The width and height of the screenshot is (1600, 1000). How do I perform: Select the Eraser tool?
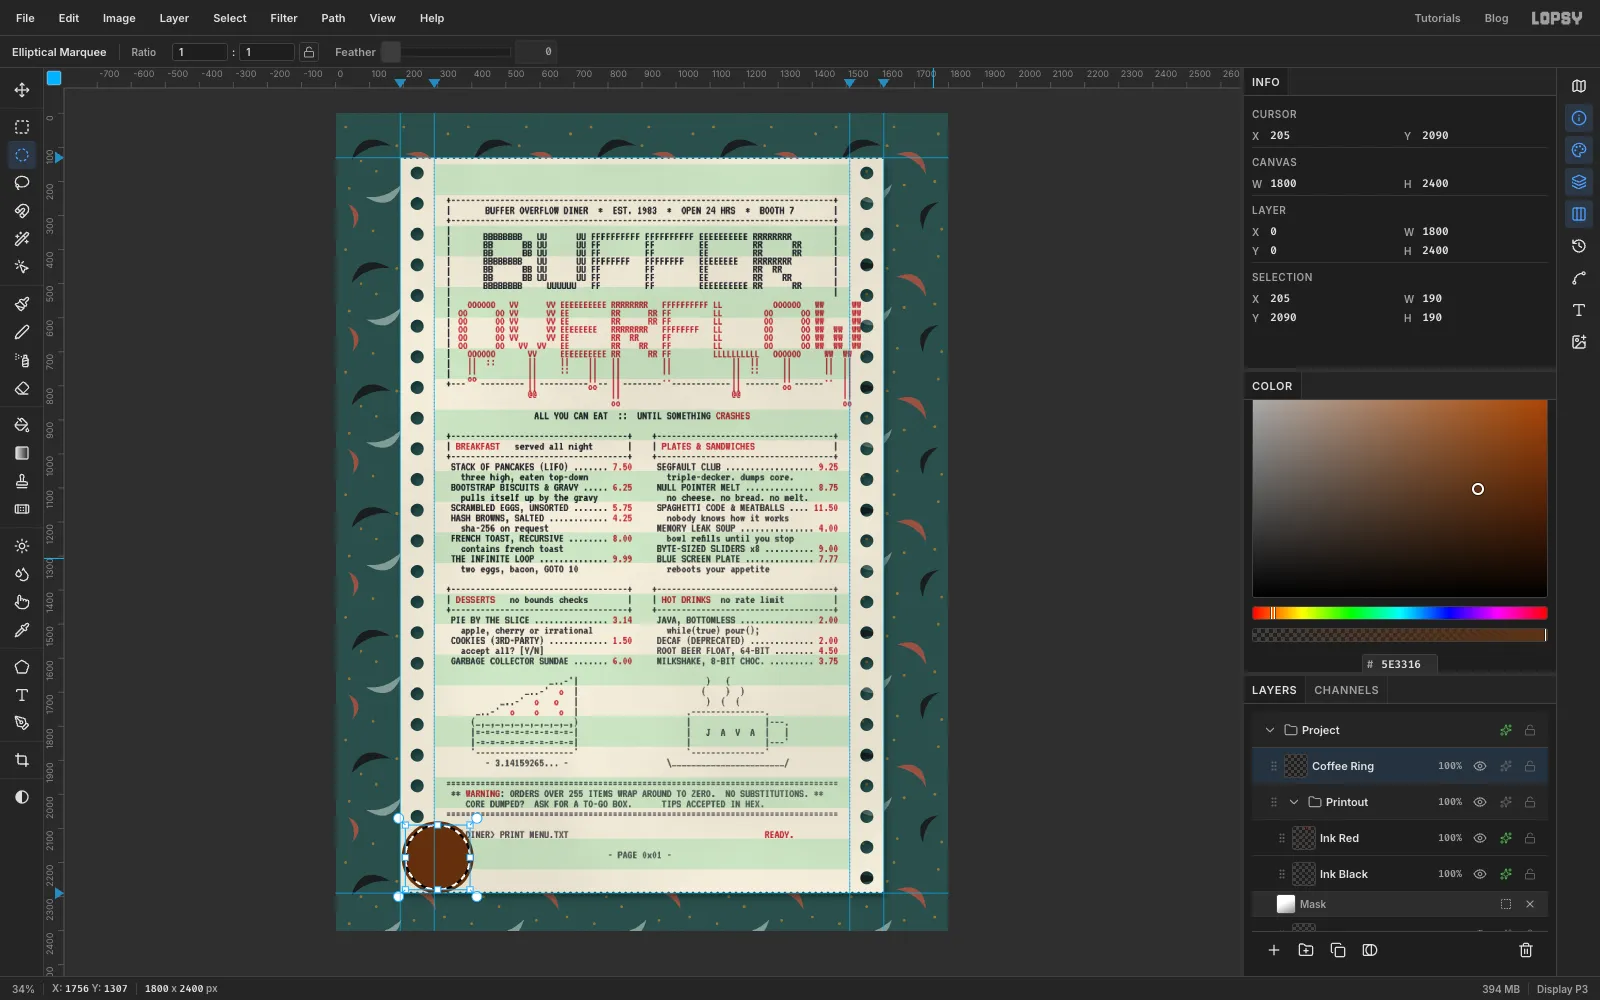click(22, 388)
